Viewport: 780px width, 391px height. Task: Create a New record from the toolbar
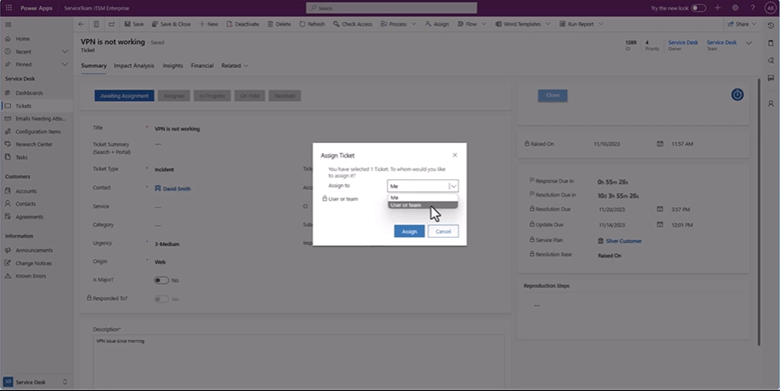[x=208, y=24]
